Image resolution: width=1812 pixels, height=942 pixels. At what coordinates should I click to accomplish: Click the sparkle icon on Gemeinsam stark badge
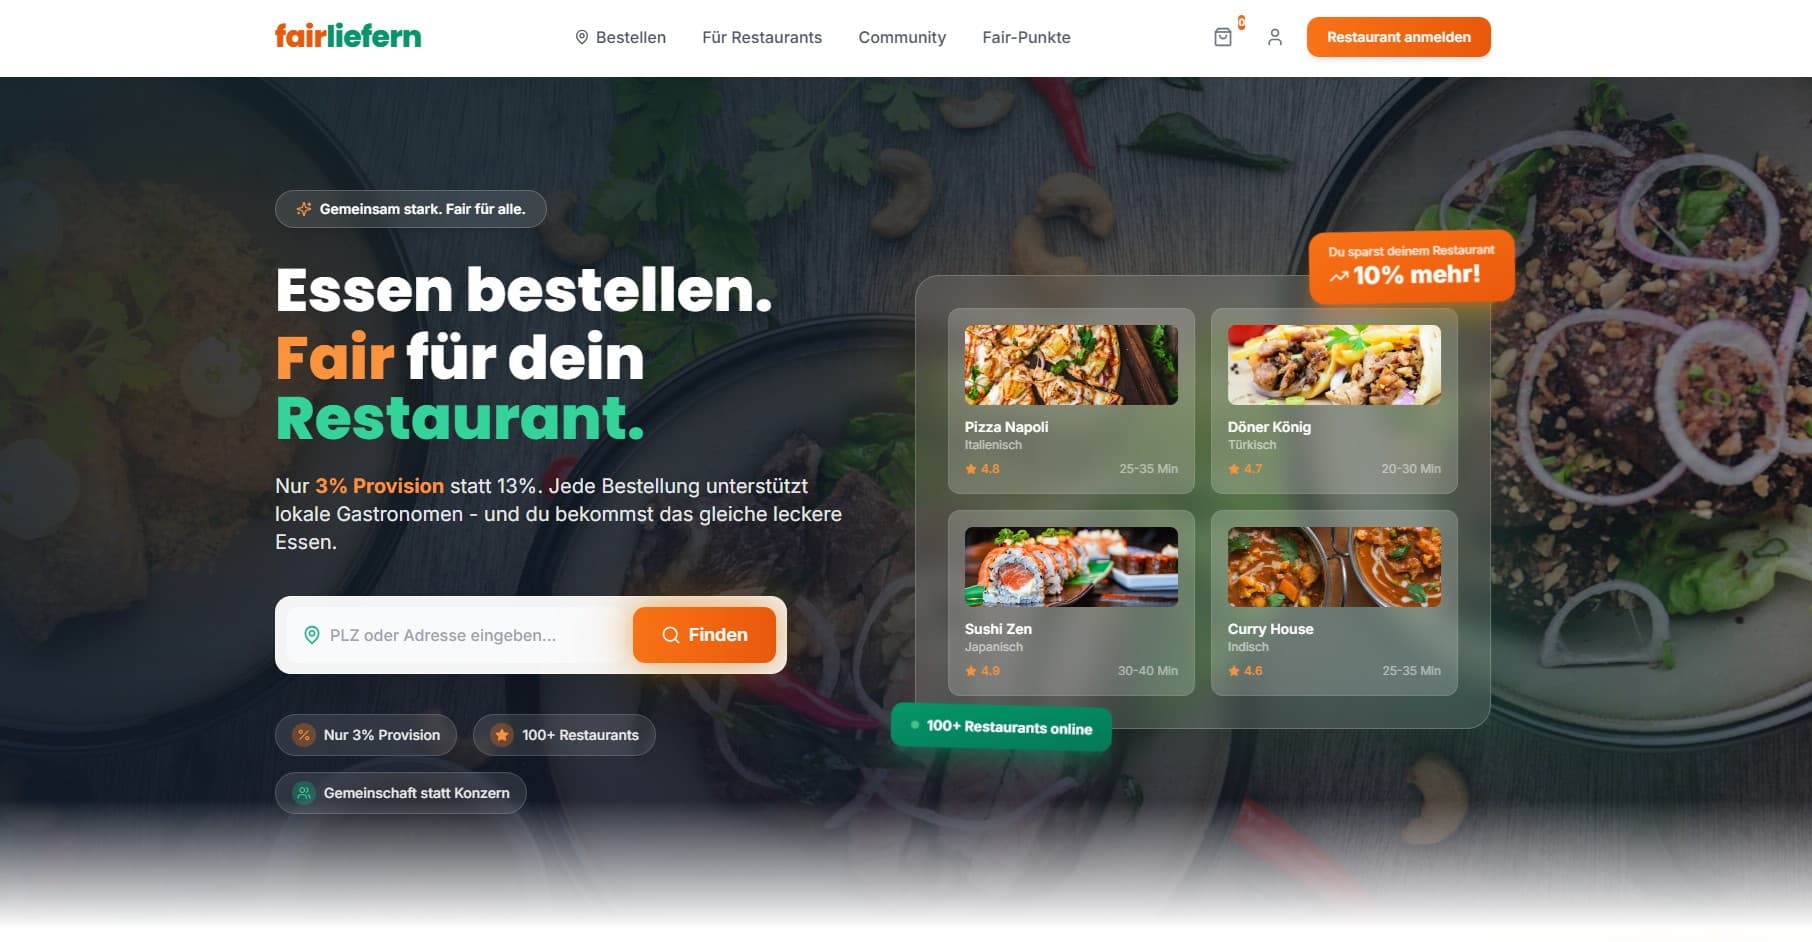pyautogui.click(x=304, y=209)
